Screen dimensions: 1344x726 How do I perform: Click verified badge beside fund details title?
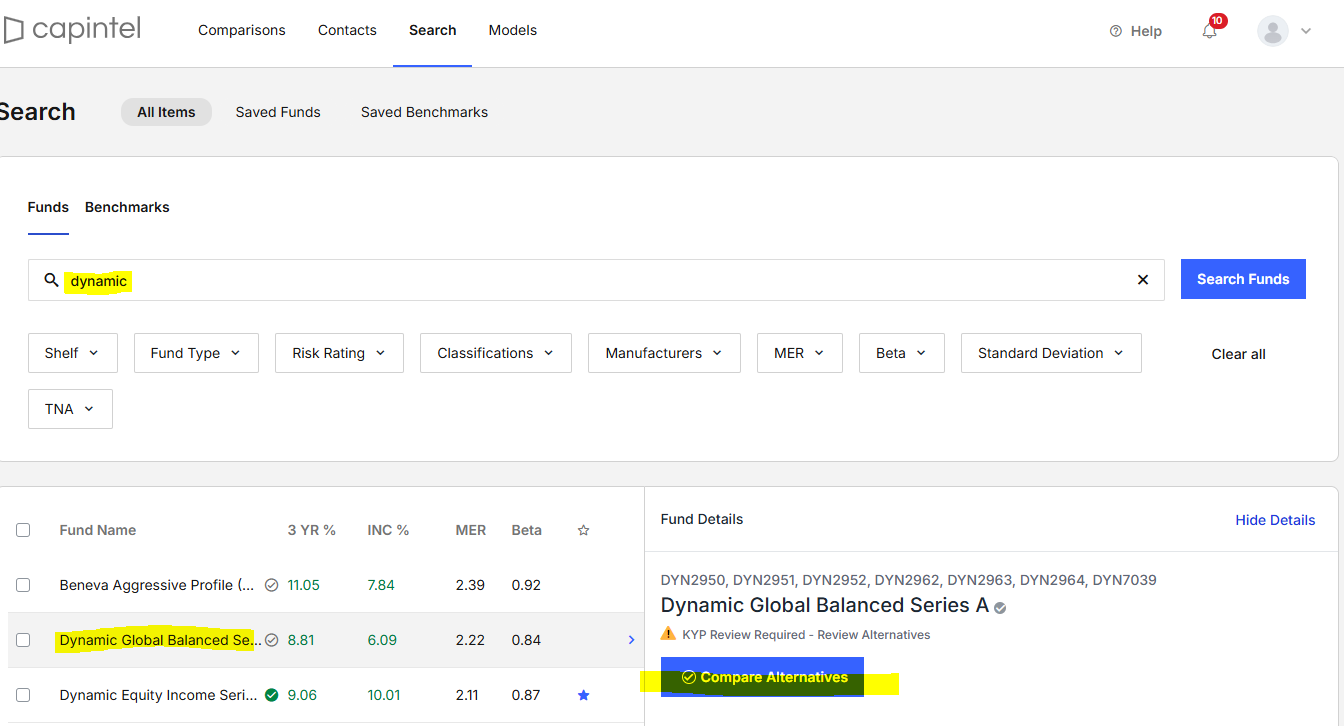(1000, 607)
